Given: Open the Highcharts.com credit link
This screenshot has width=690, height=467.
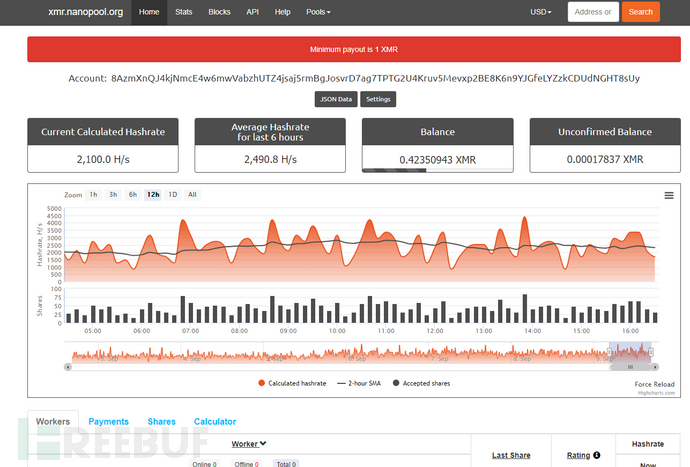Looking at the screenshot, I should tap(656, 393).
